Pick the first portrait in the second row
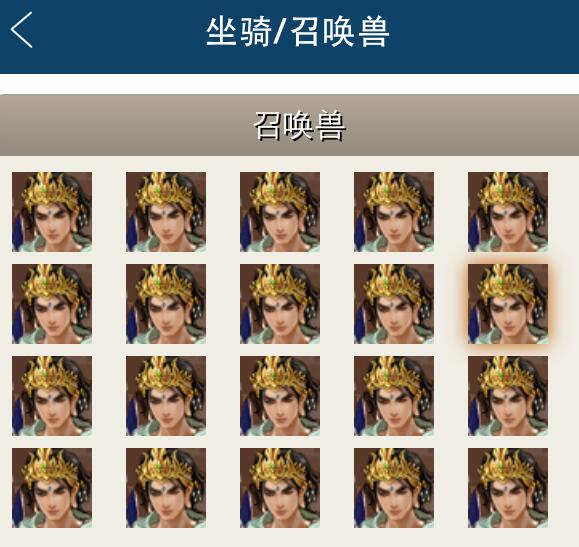Viewport: 579px width, 547px height. pyautogui.click(x=52, y=304)
